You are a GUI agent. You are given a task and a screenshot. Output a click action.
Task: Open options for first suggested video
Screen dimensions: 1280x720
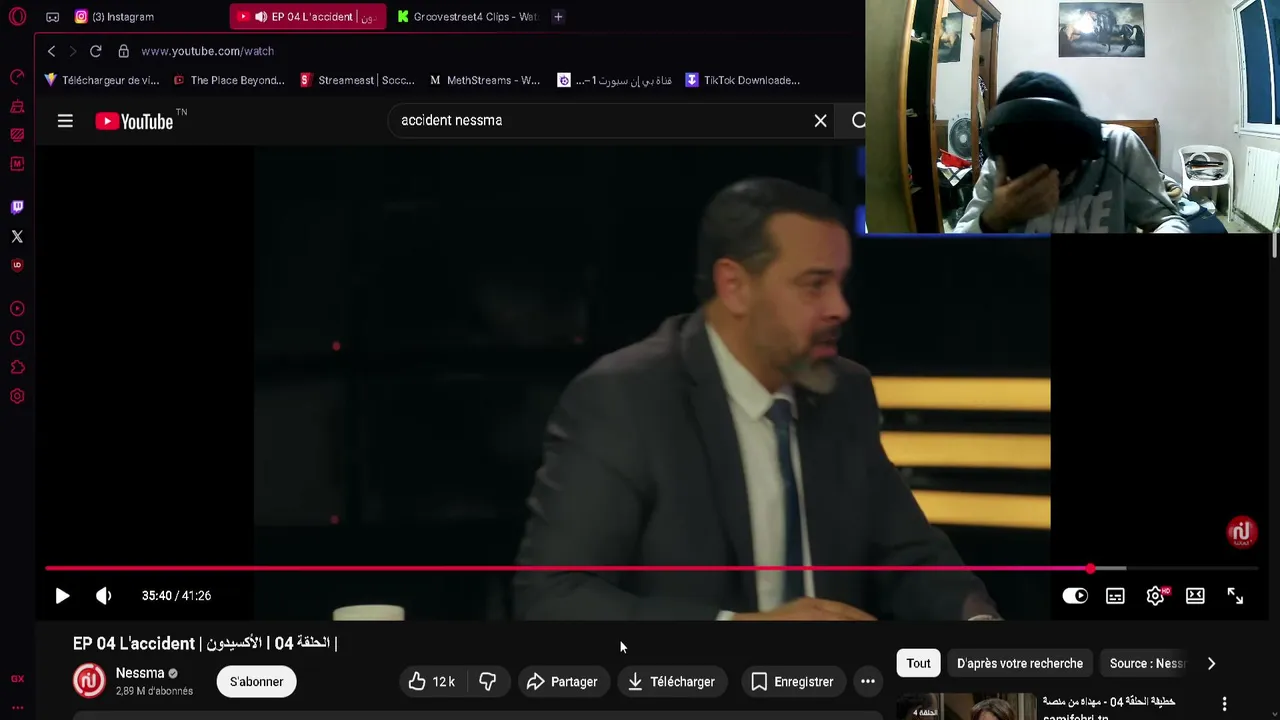[x=1224, y=704]
